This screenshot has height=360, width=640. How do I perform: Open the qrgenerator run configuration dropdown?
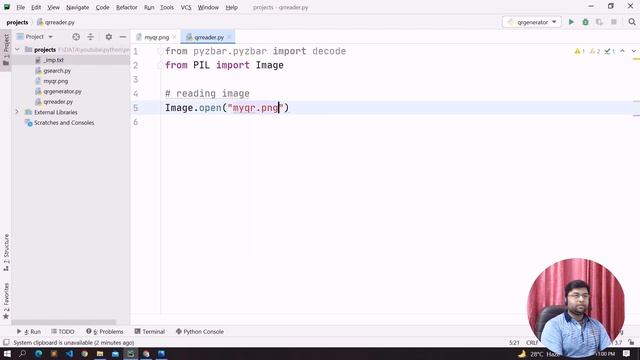(532, 22)
